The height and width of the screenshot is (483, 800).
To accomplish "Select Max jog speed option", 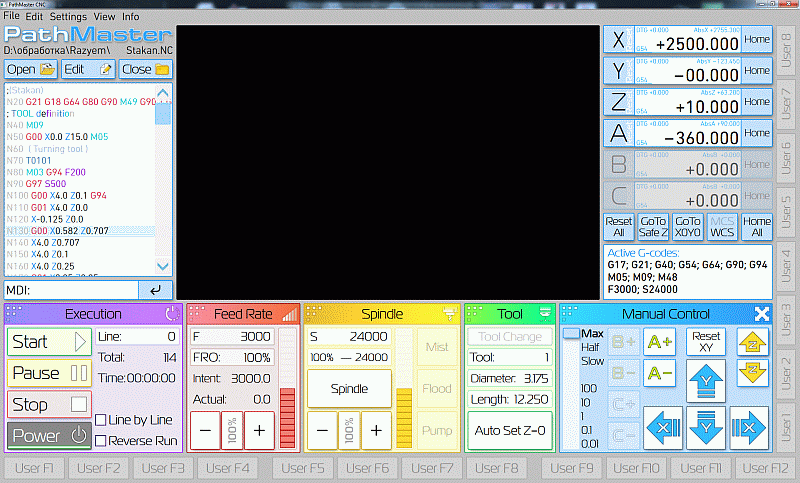I will pyautogui.click(x=592, y=334).
